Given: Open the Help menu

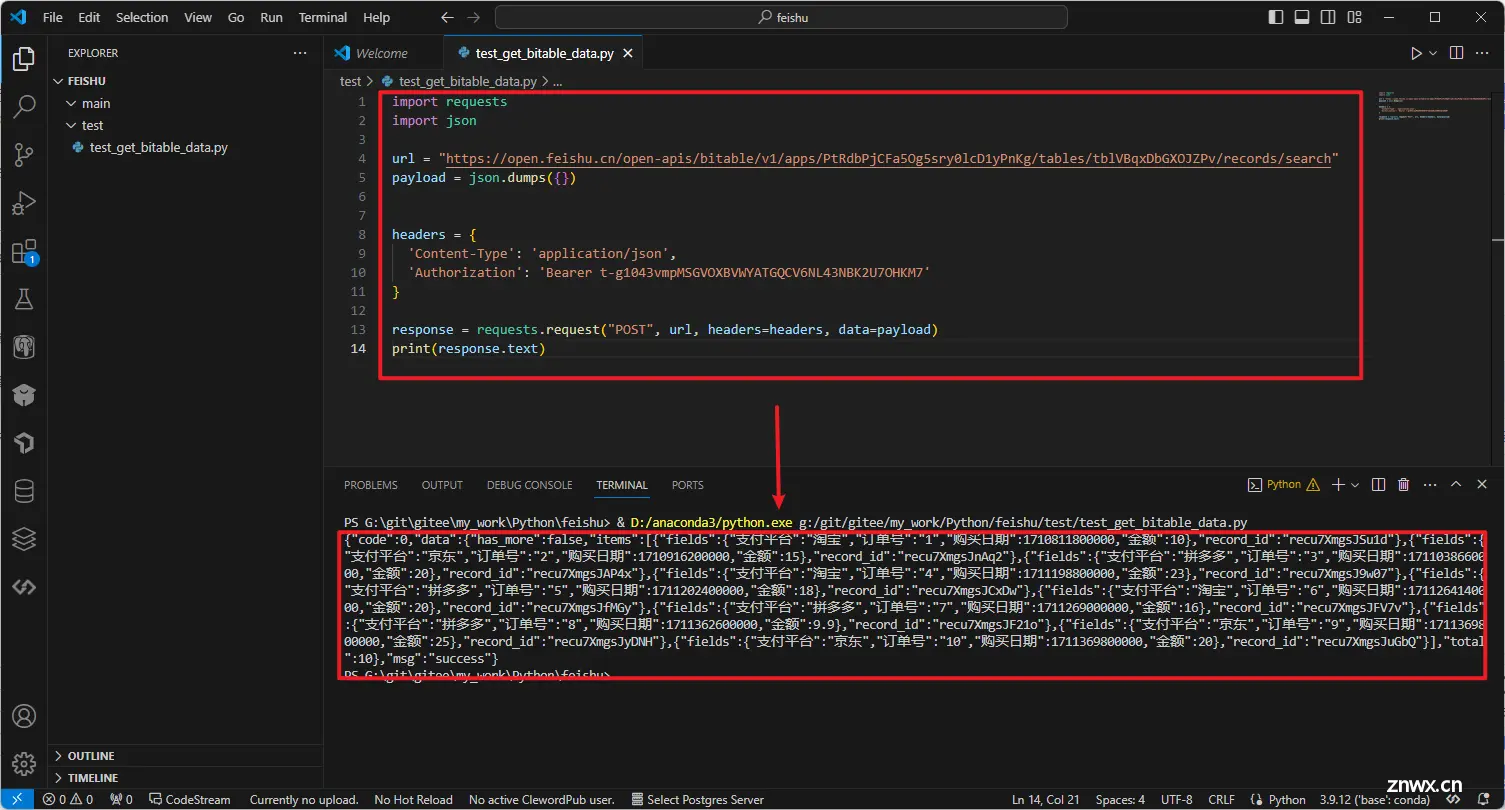Looking at the screenshot, I should pyautogui.click(x=377, y=17).
